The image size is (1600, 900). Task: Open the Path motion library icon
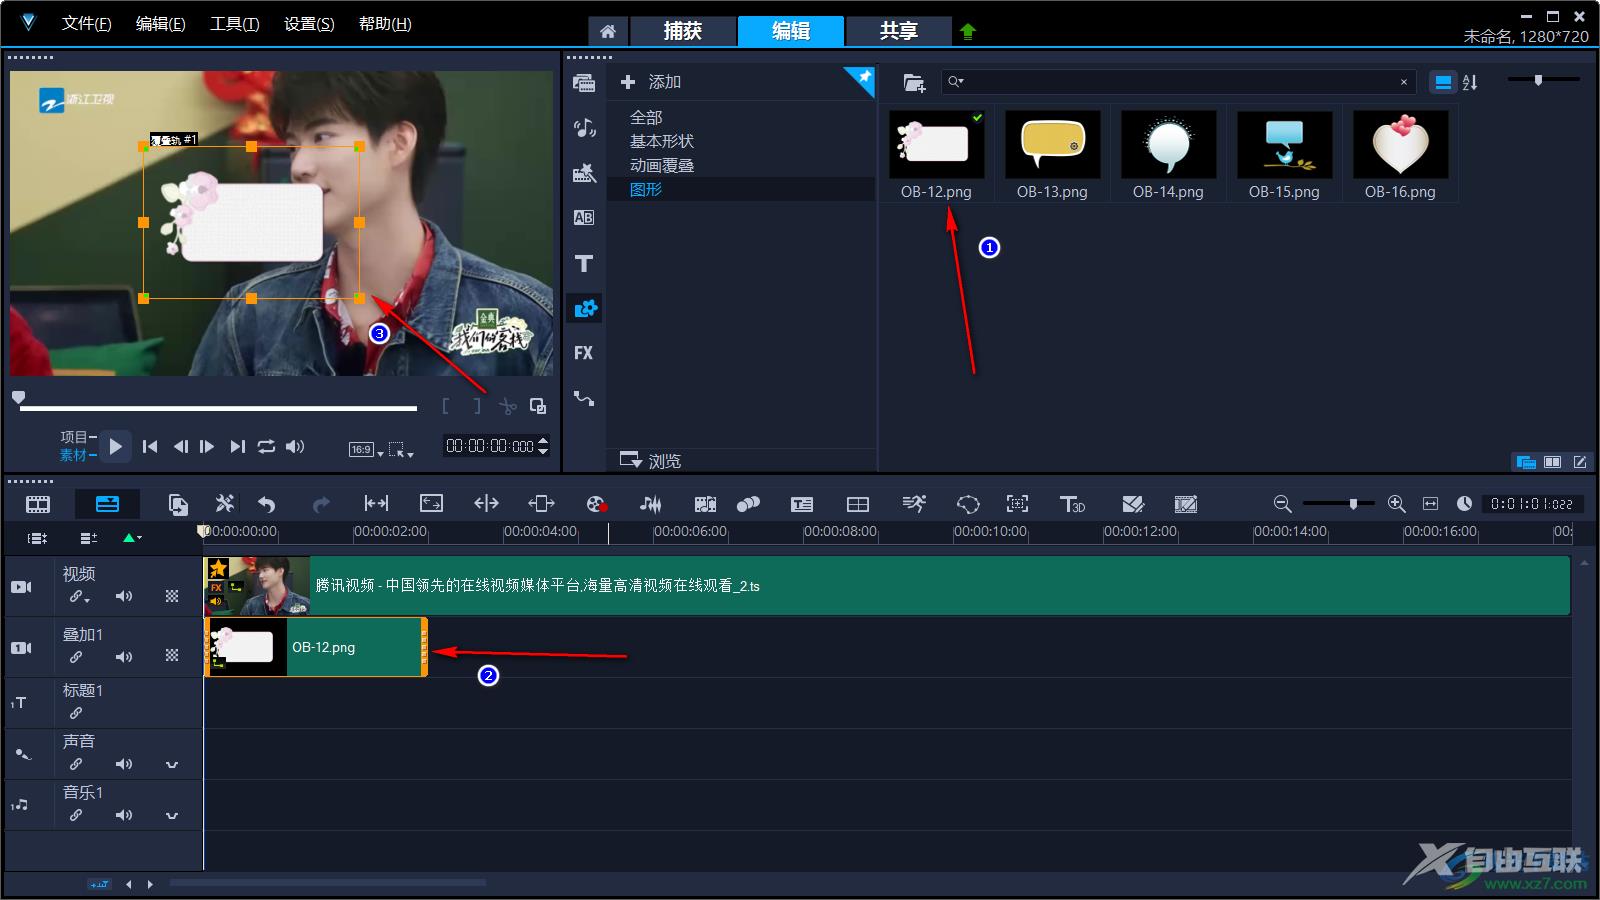click(584, 398)
